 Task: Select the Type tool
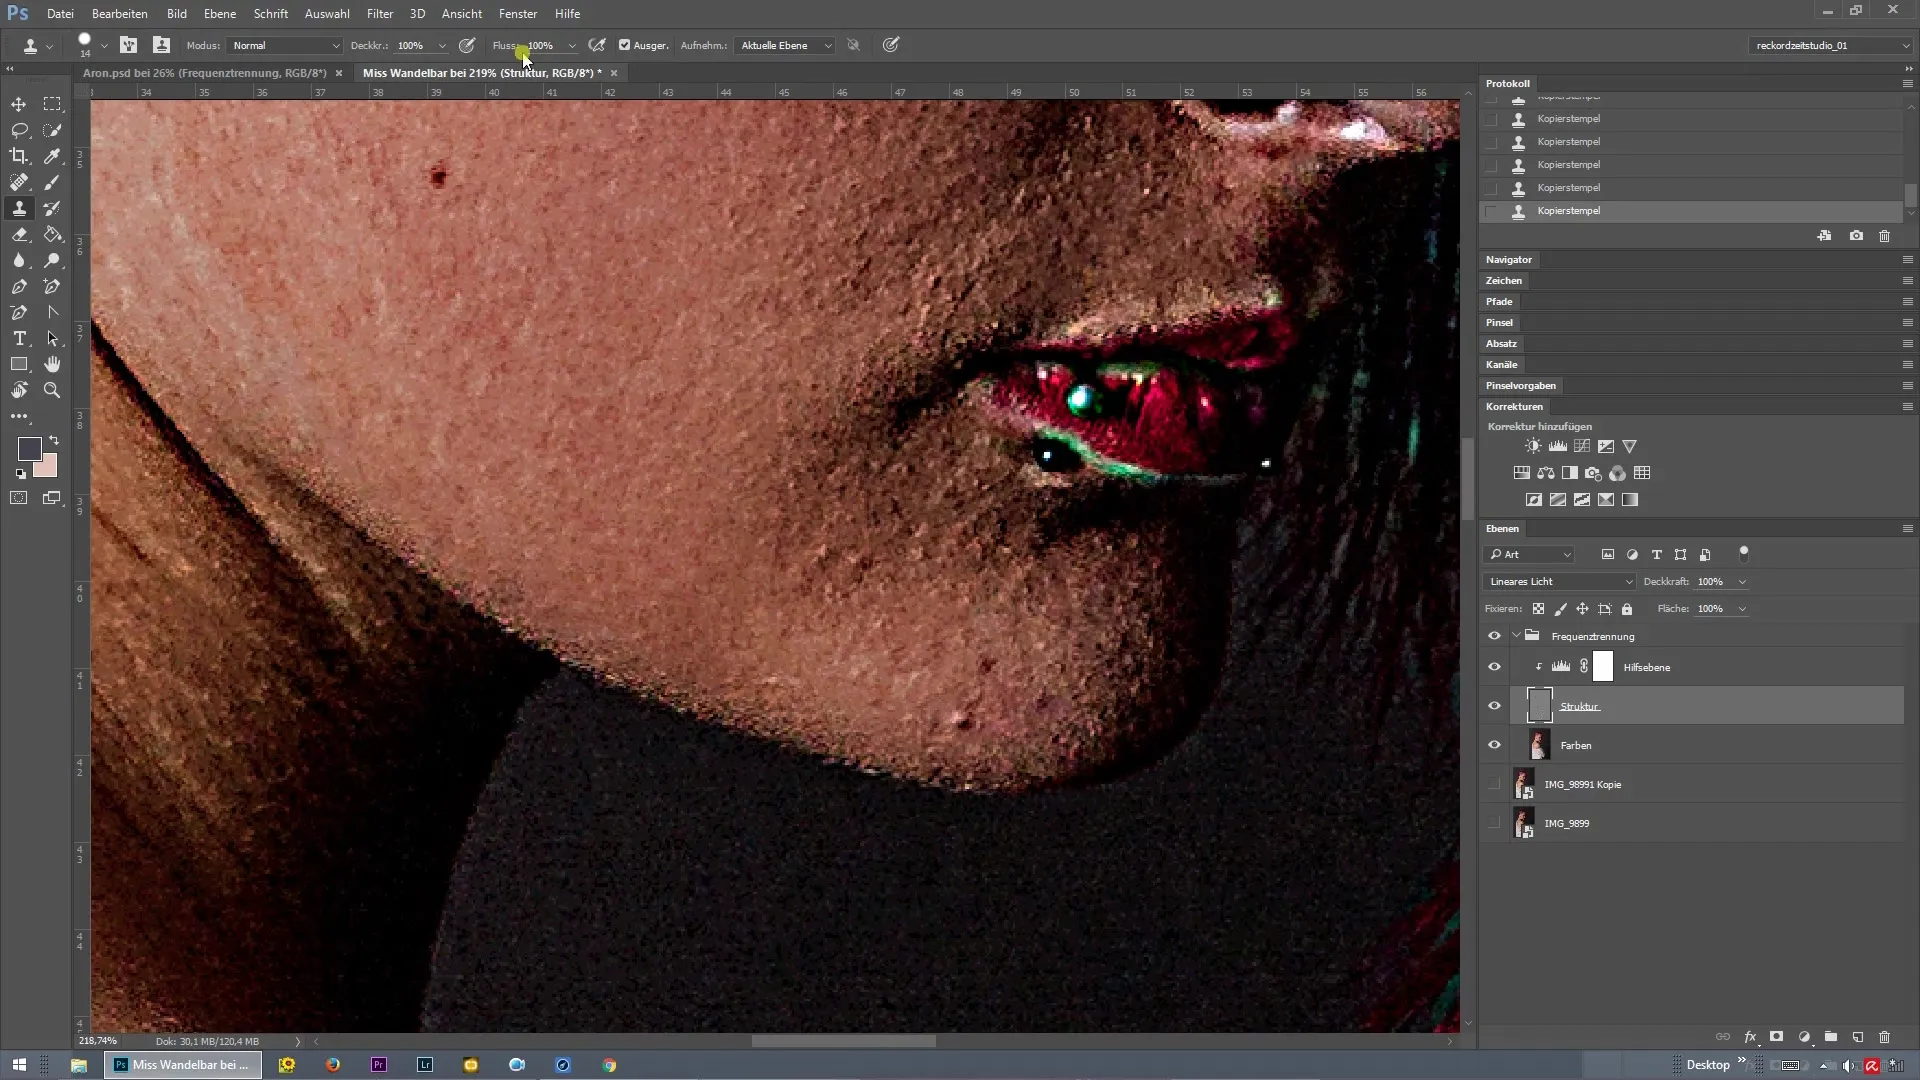[19, 338]
